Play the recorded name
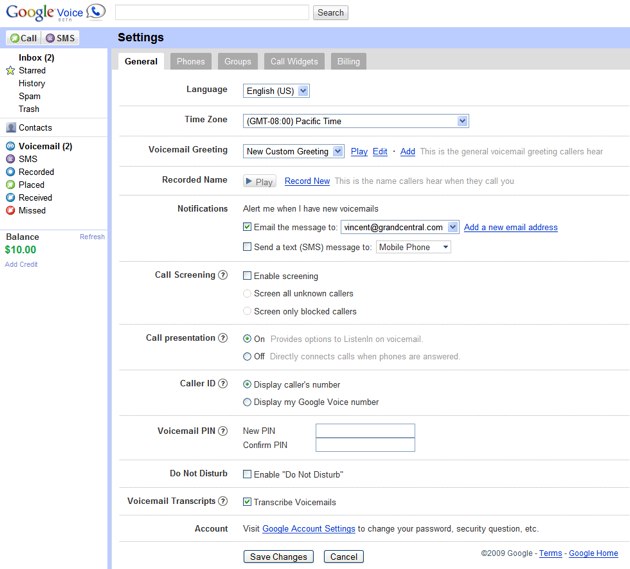 click(x=260, y=182)
